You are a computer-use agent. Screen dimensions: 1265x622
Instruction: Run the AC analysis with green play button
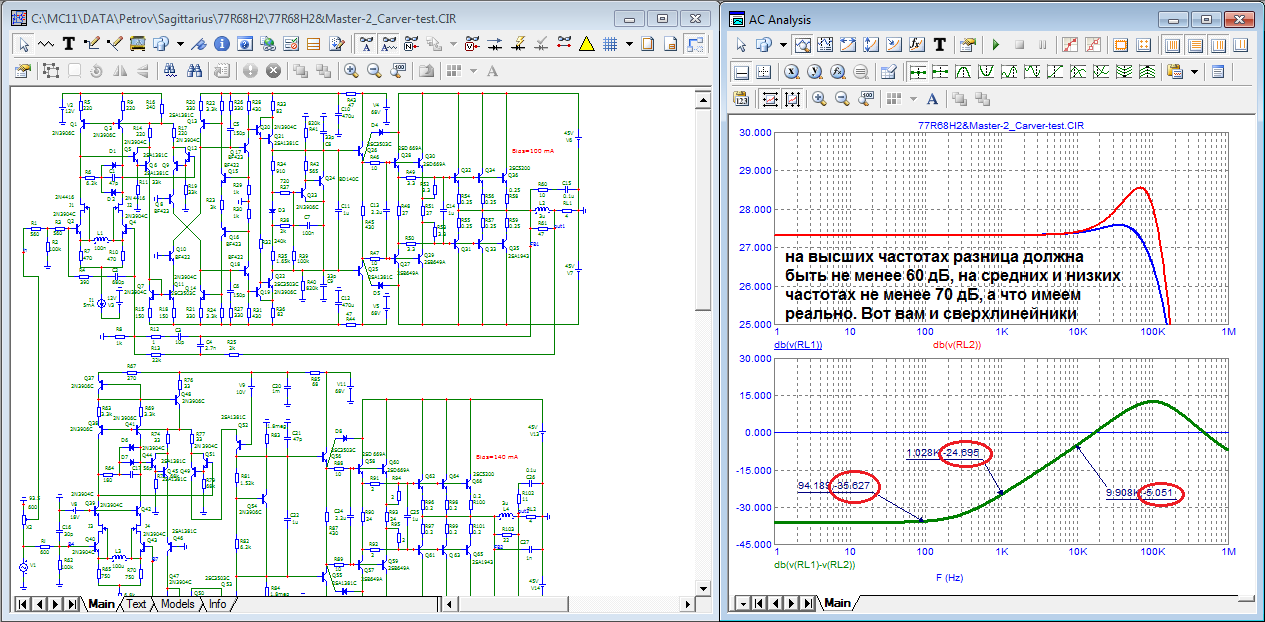(995, 45)
